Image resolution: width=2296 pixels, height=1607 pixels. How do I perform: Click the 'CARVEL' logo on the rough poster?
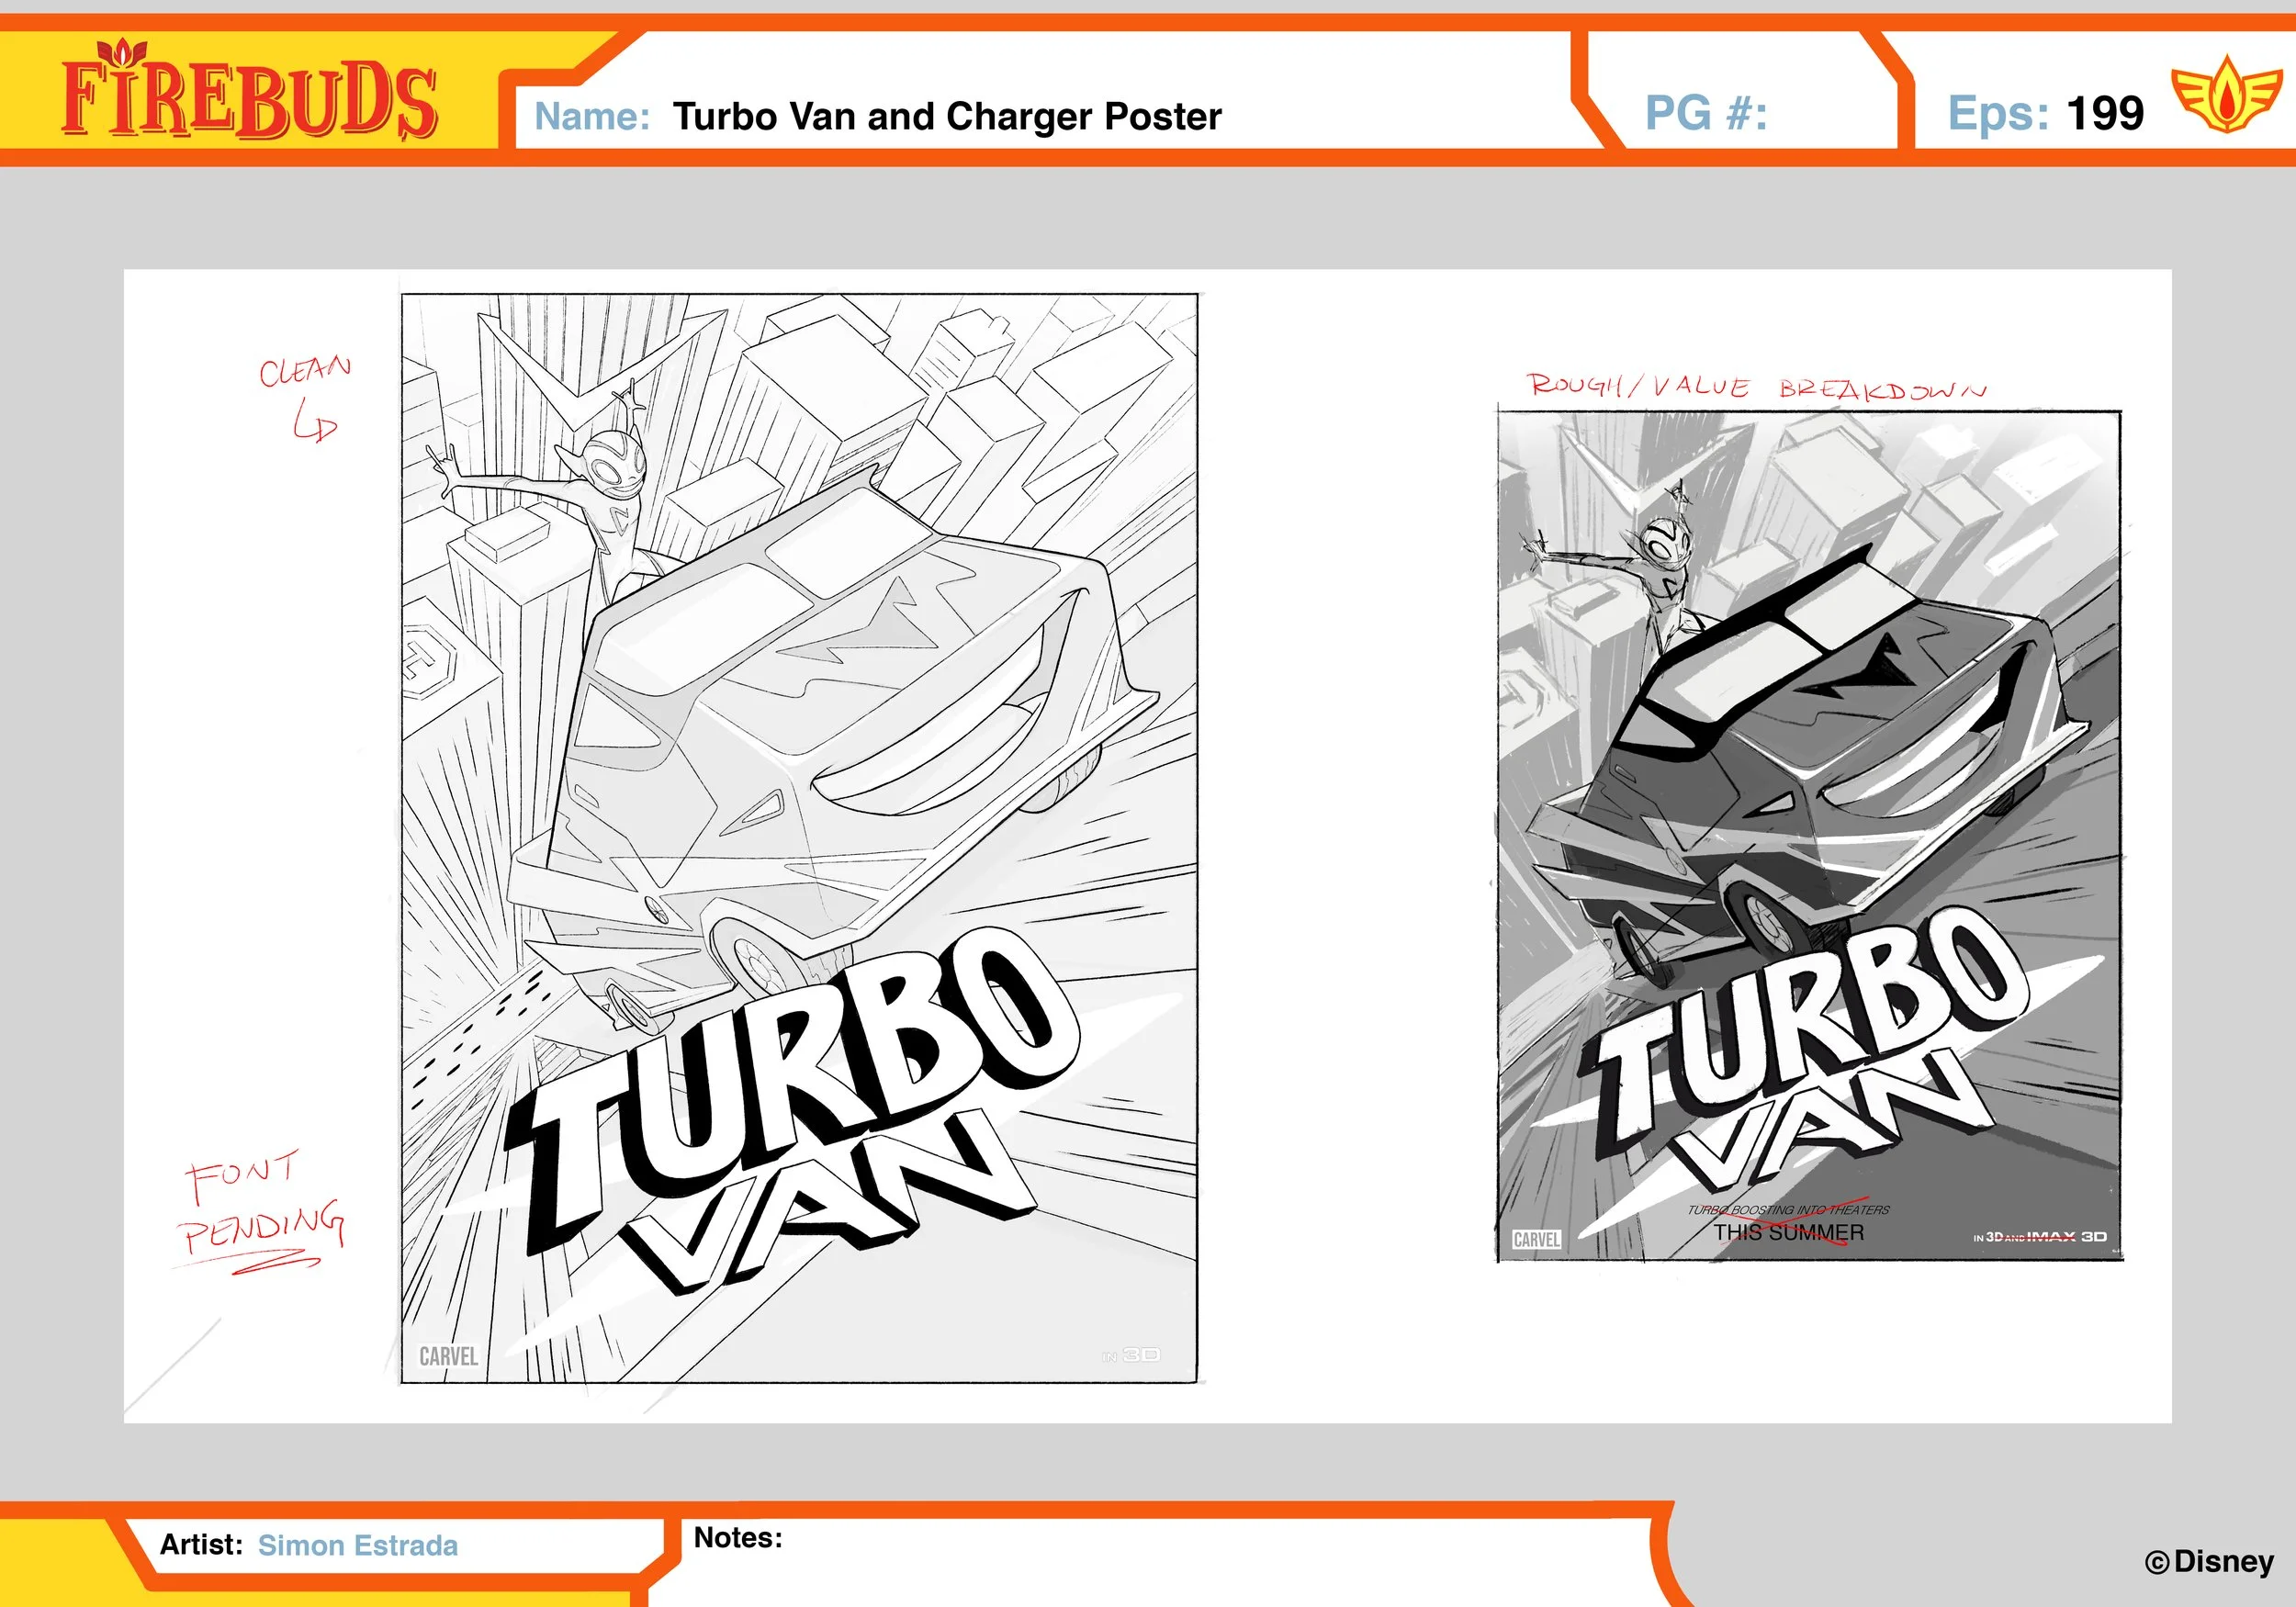click(1536, 1240)
